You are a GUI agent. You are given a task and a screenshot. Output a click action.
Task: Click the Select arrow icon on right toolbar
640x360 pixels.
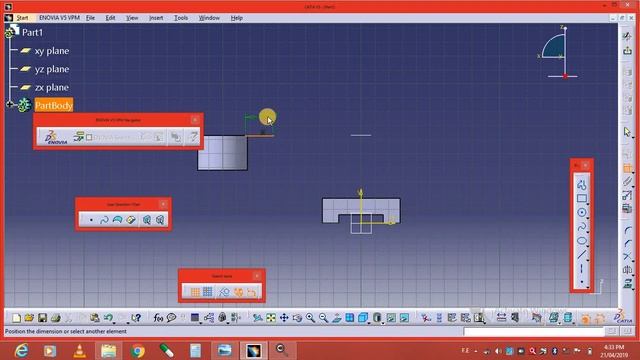point(627,132)
